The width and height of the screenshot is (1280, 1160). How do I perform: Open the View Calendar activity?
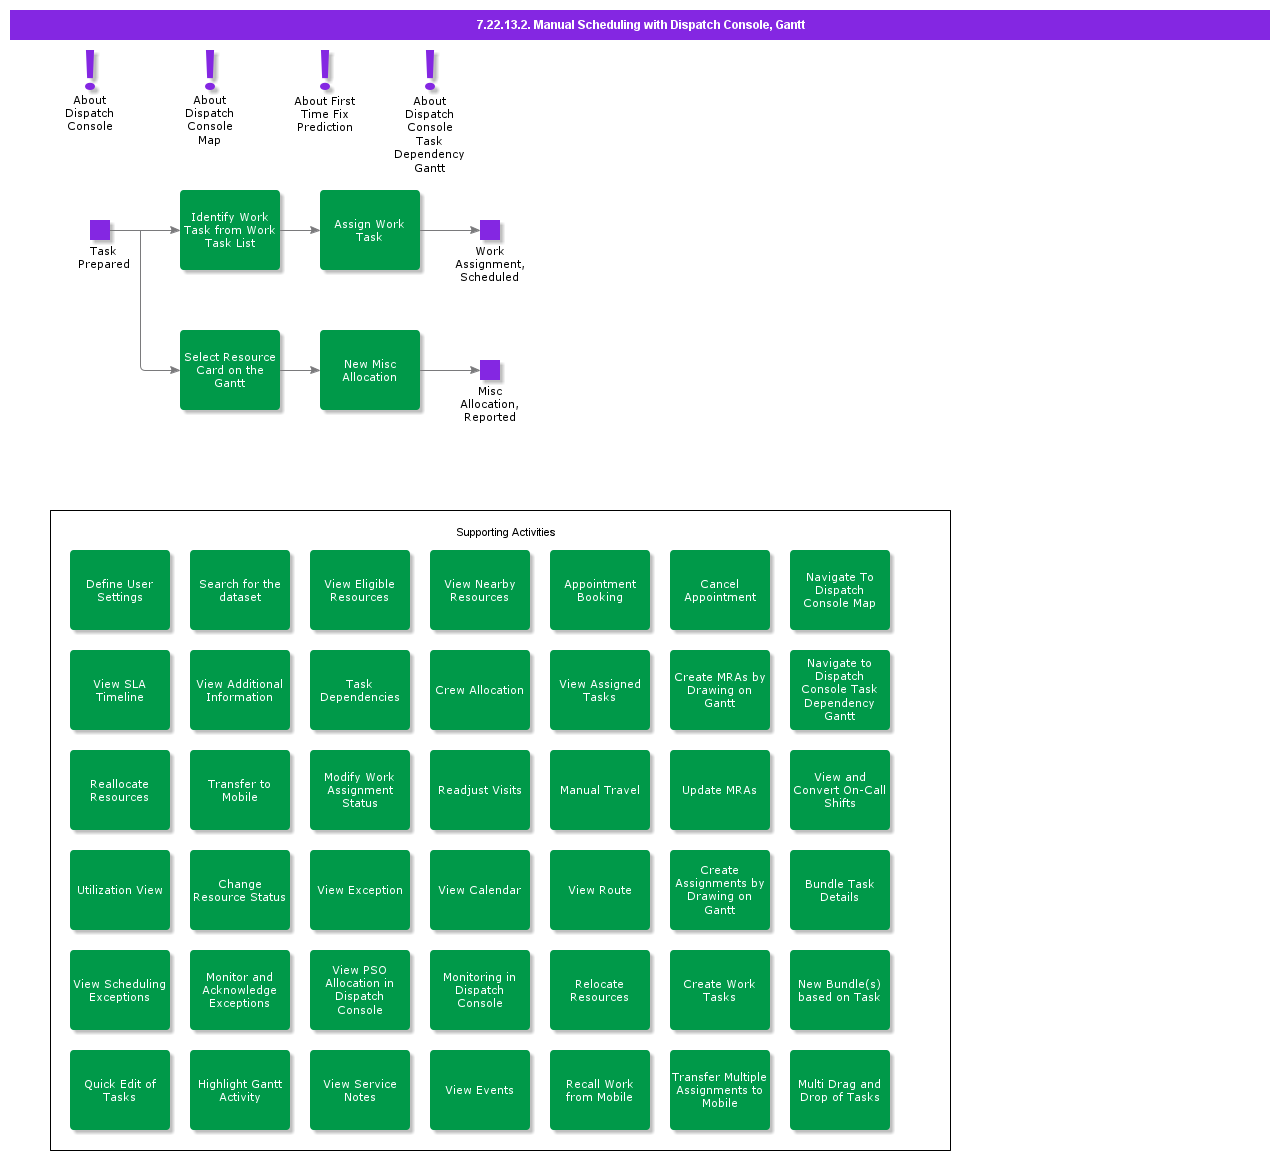pos(480,890)
